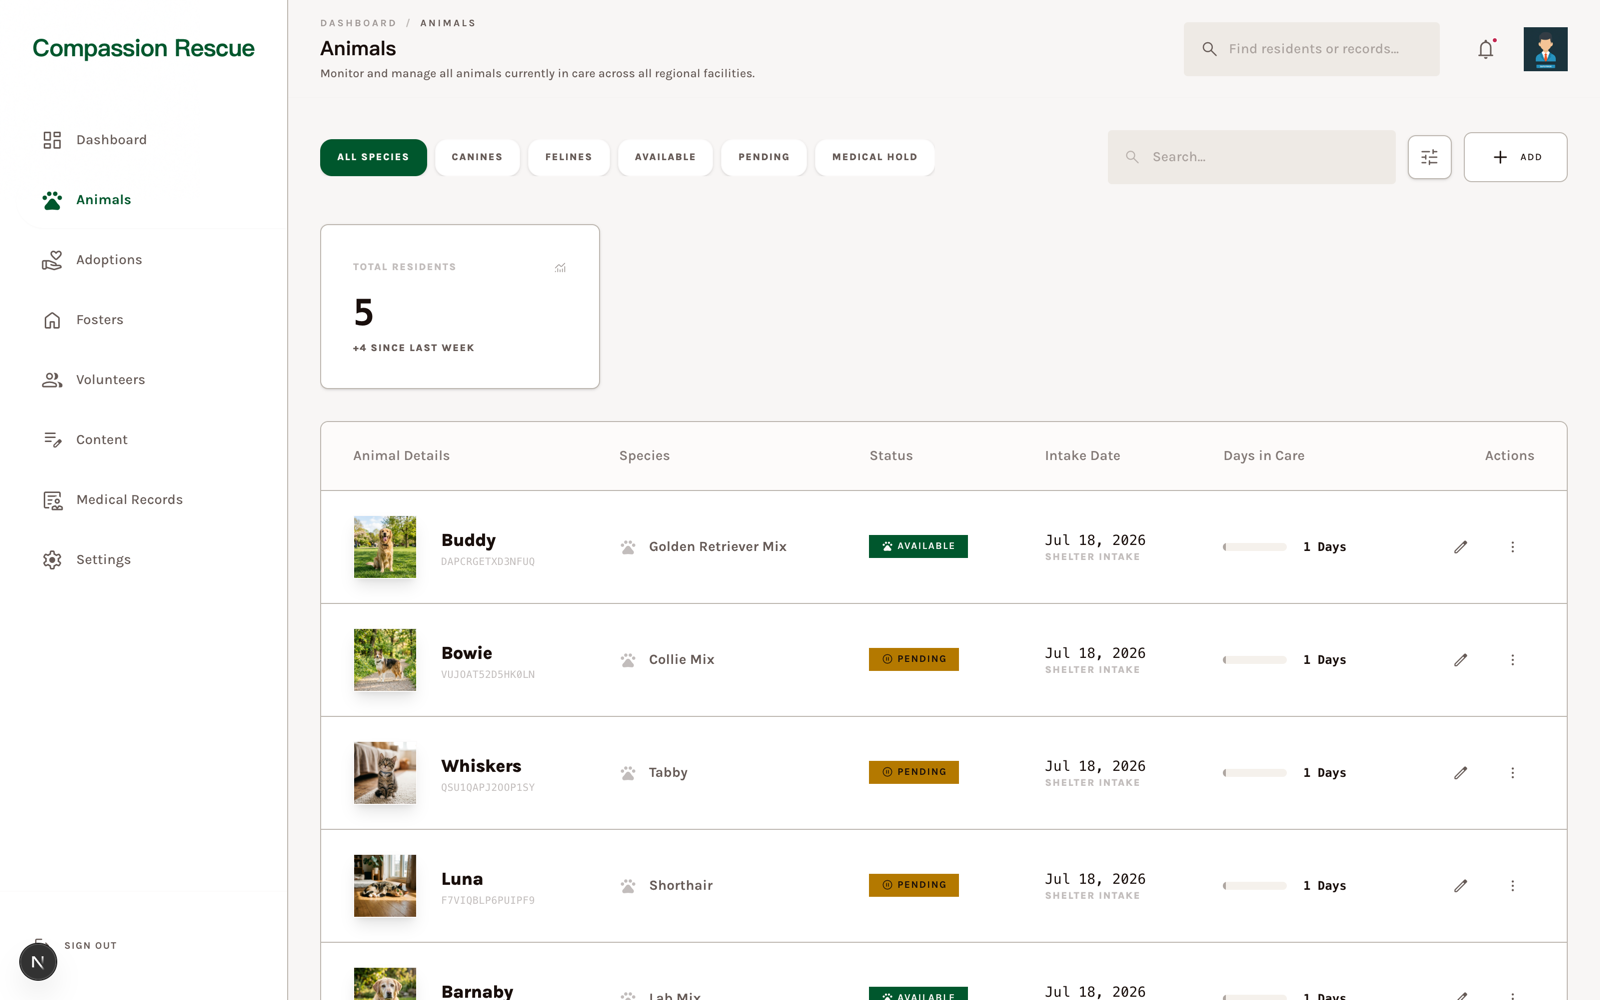Click Luna's days-in-care progress bar
The height and width of the screenshot is (1000, 1600).
coord(1254,886)
